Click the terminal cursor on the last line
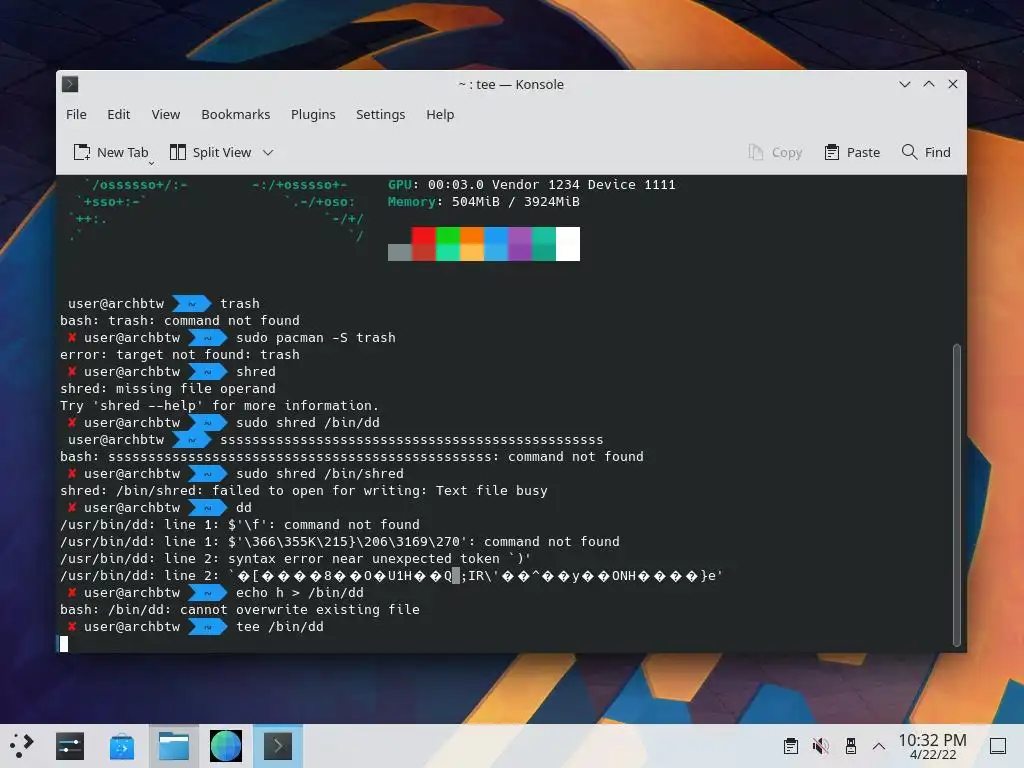Screen dimensions: 1024x768 (x=64, y=644)
